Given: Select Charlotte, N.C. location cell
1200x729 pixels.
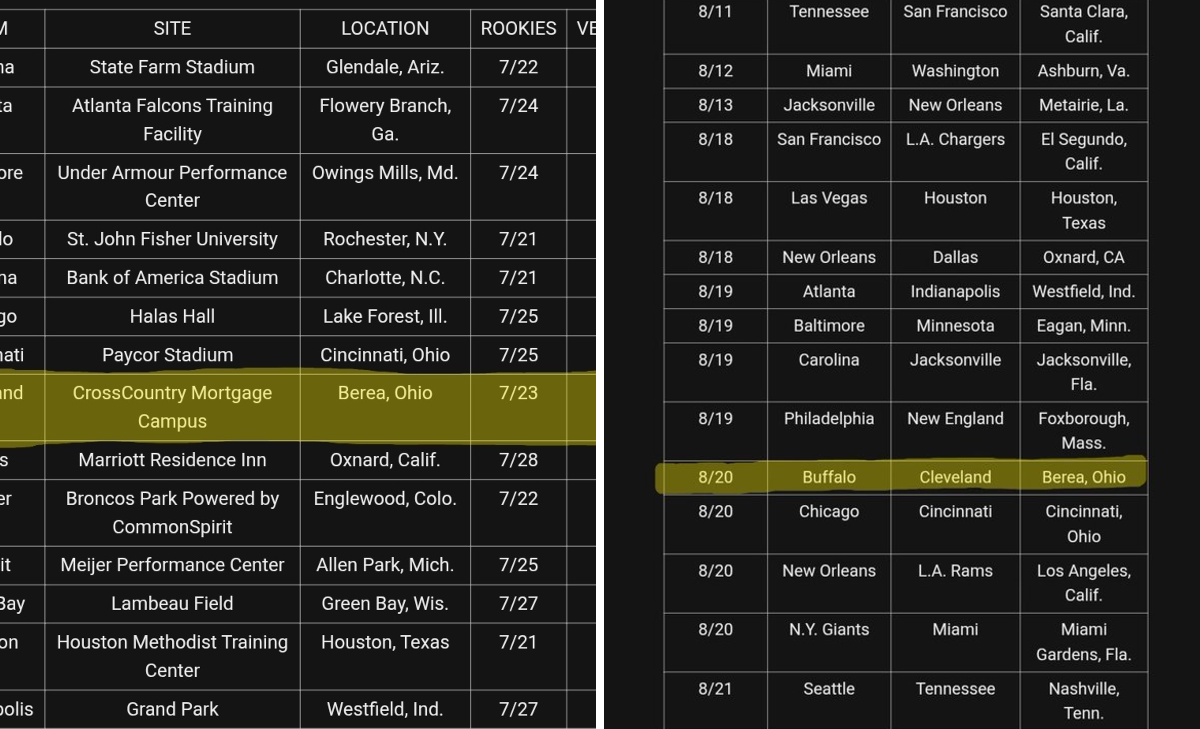Looking at the screenshot, I should coord(385,278).
